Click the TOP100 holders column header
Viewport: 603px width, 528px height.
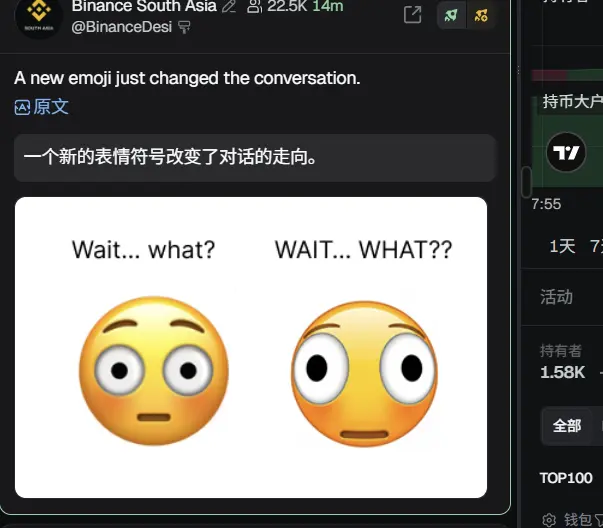pyautogui.click(x=566, y=478)
